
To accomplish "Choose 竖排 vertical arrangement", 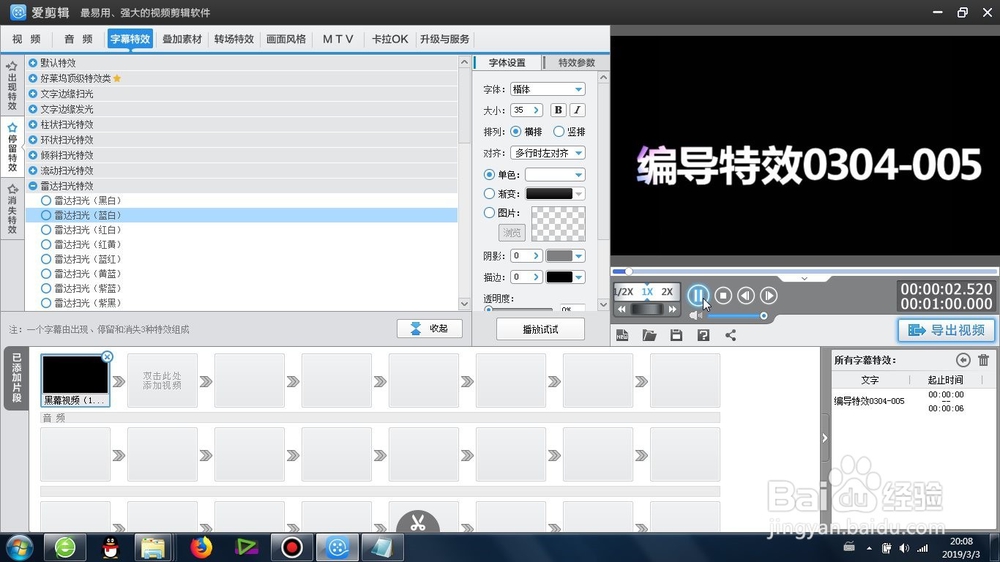I will 559,131.
